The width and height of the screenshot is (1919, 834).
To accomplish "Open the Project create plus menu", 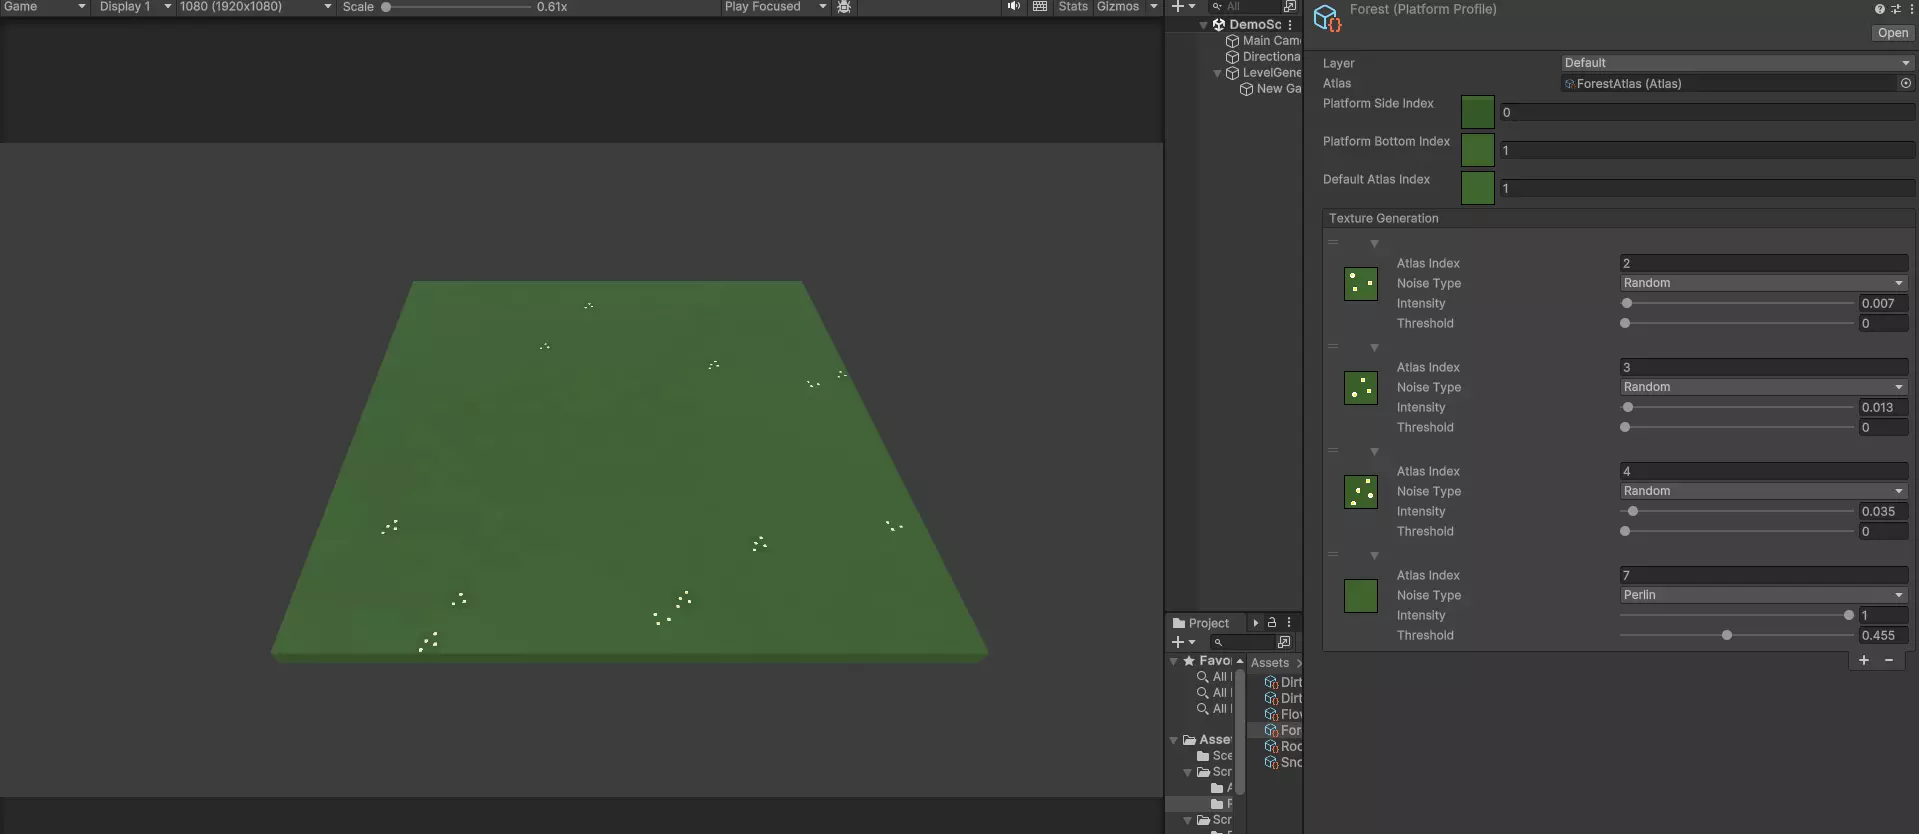I will pos(1183,642).
